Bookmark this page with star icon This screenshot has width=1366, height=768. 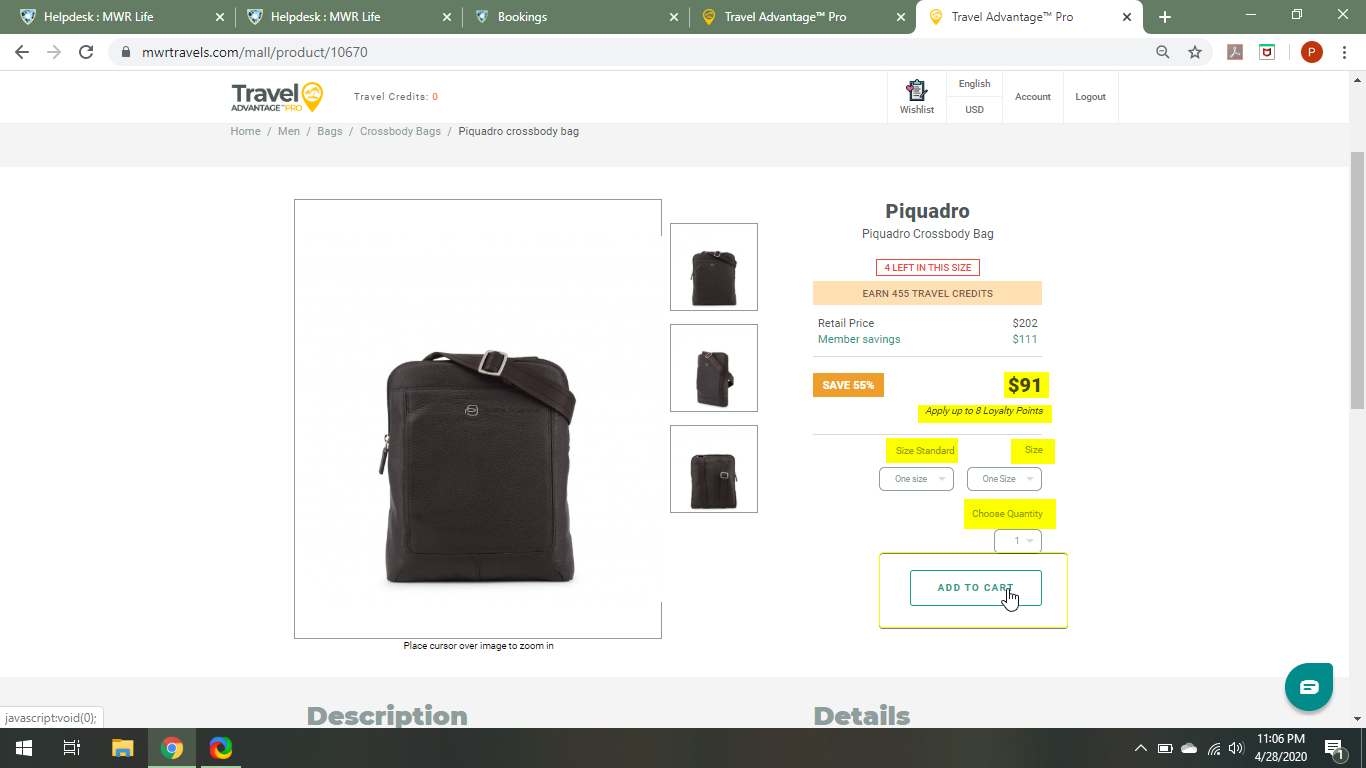pyautogui.click(x=1194, y=52)
